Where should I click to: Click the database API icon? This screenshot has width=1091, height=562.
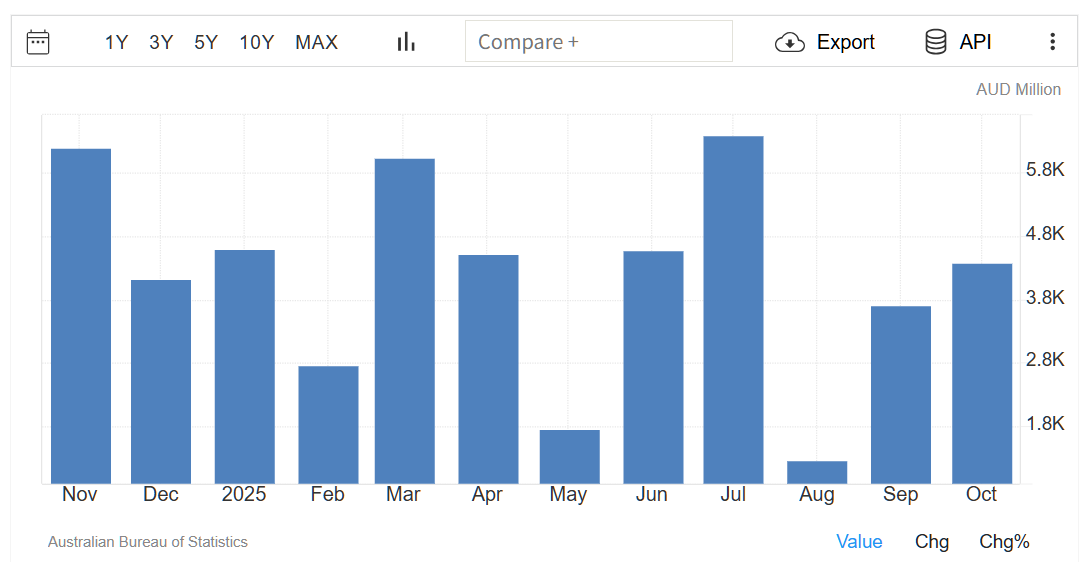(x=936, y=42)
